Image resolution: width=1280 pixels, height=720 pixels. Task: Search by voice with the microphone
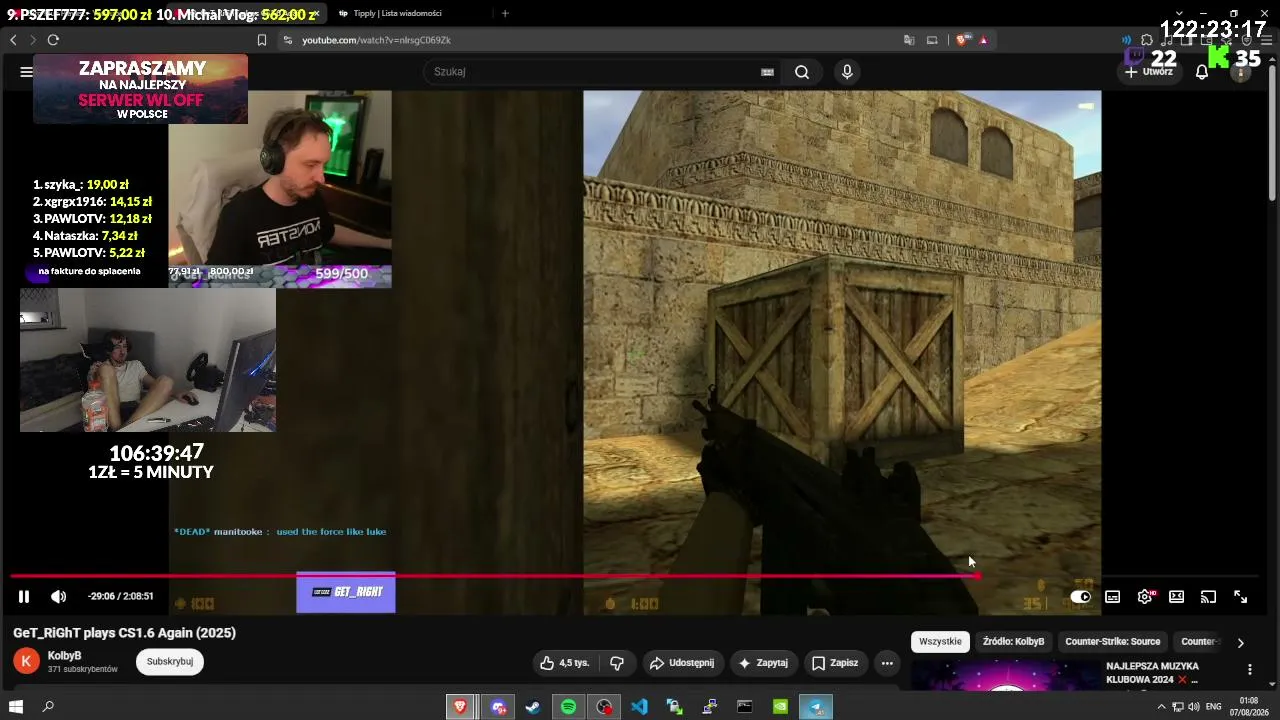[x=847, y=72]
